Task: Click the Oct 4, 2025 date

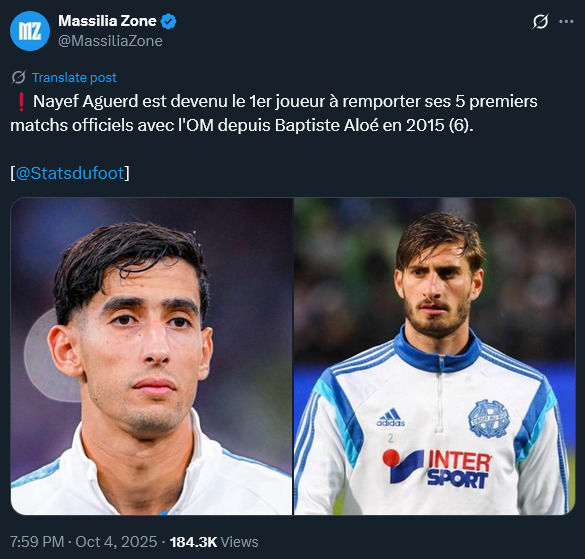Action: click(x=116, y=542)
